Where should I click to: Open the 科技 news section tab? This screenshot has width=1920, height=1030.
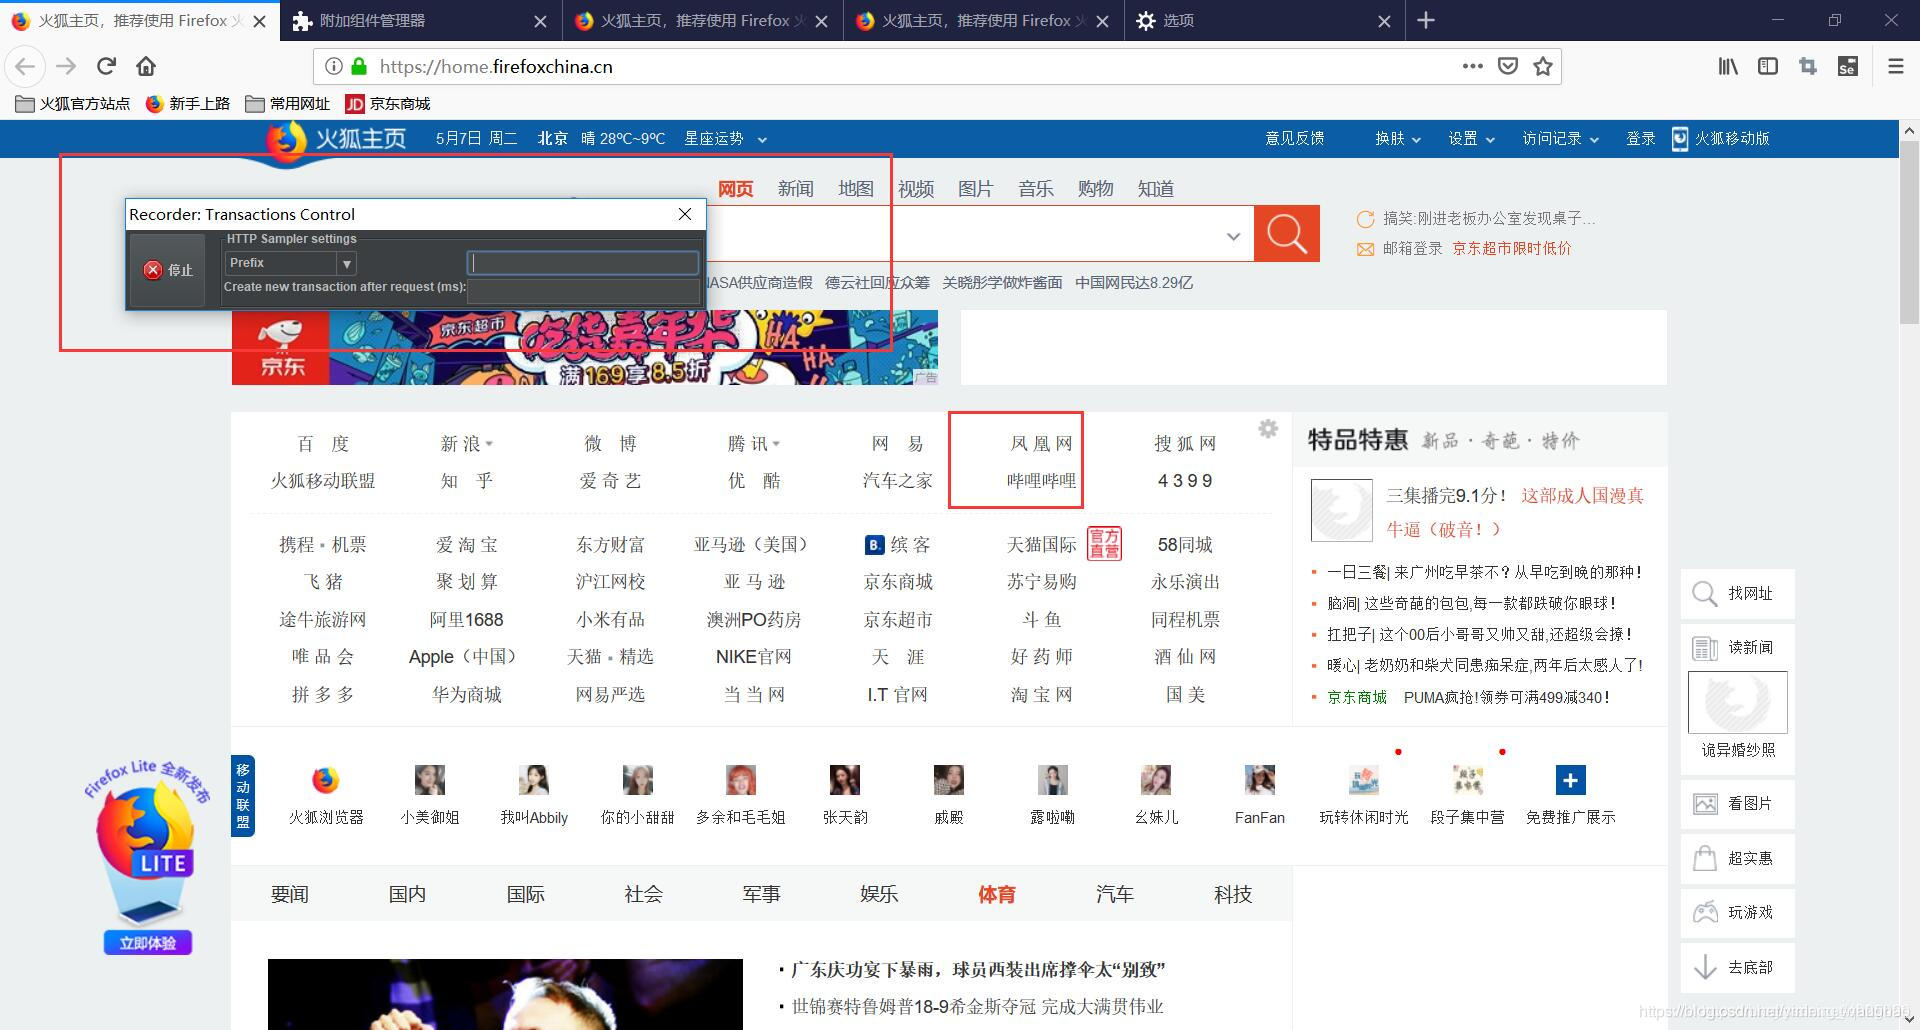click(x=1233, y=894)
